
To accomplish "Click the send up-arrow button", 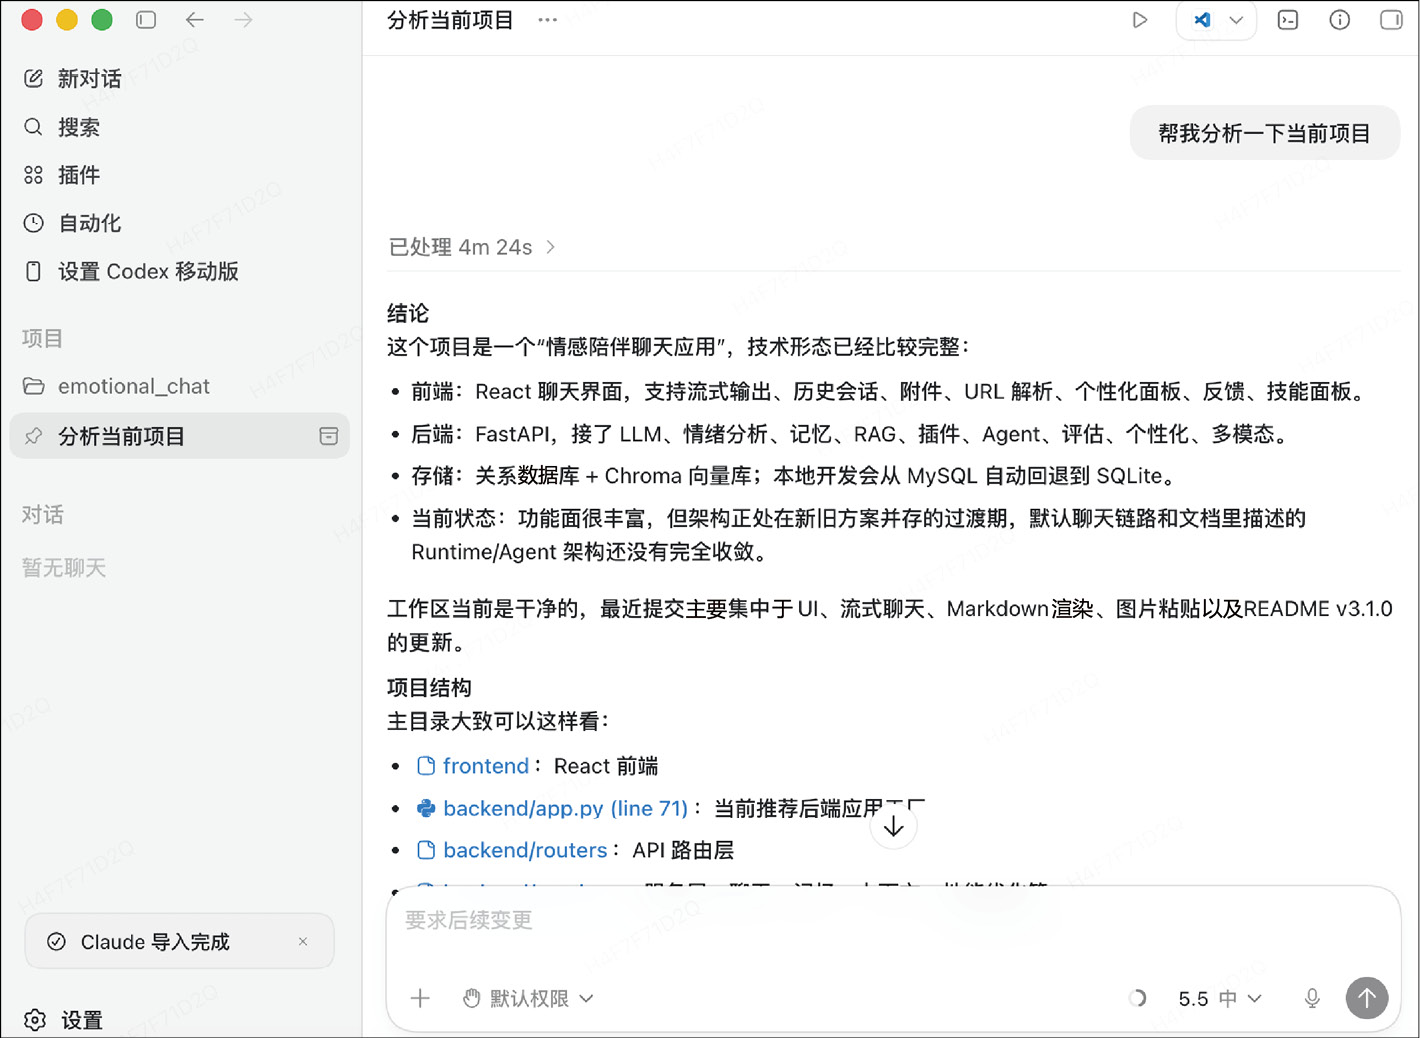I will (1367, 998).
